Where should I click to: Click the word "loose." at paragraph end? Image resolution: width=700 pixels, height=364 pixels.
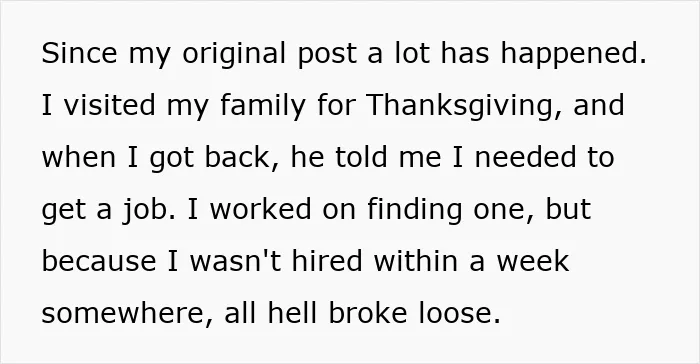(459, 313)
